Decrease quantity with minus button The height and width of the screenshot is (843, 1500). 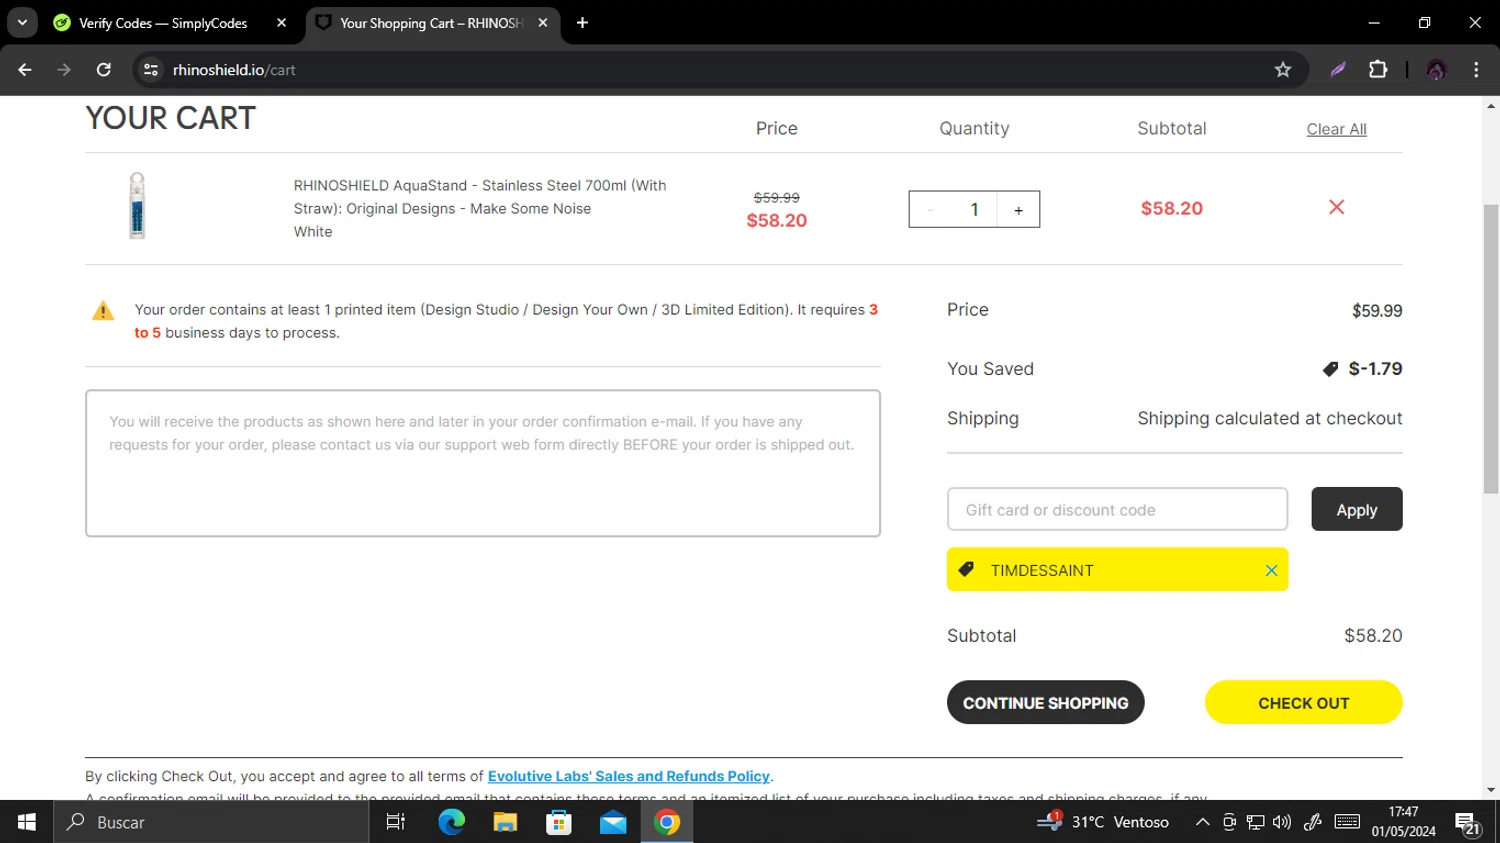(x=930, y=210)
